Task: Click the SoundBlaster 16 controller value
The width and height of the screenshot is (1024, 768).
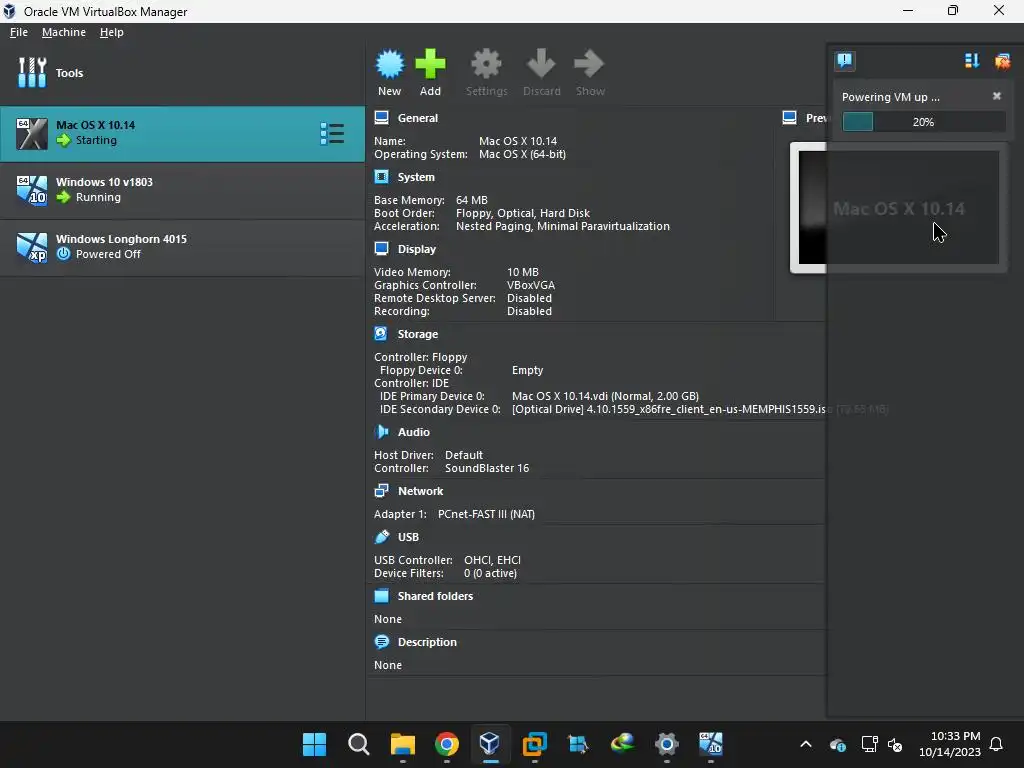Action: pos(487,468)
